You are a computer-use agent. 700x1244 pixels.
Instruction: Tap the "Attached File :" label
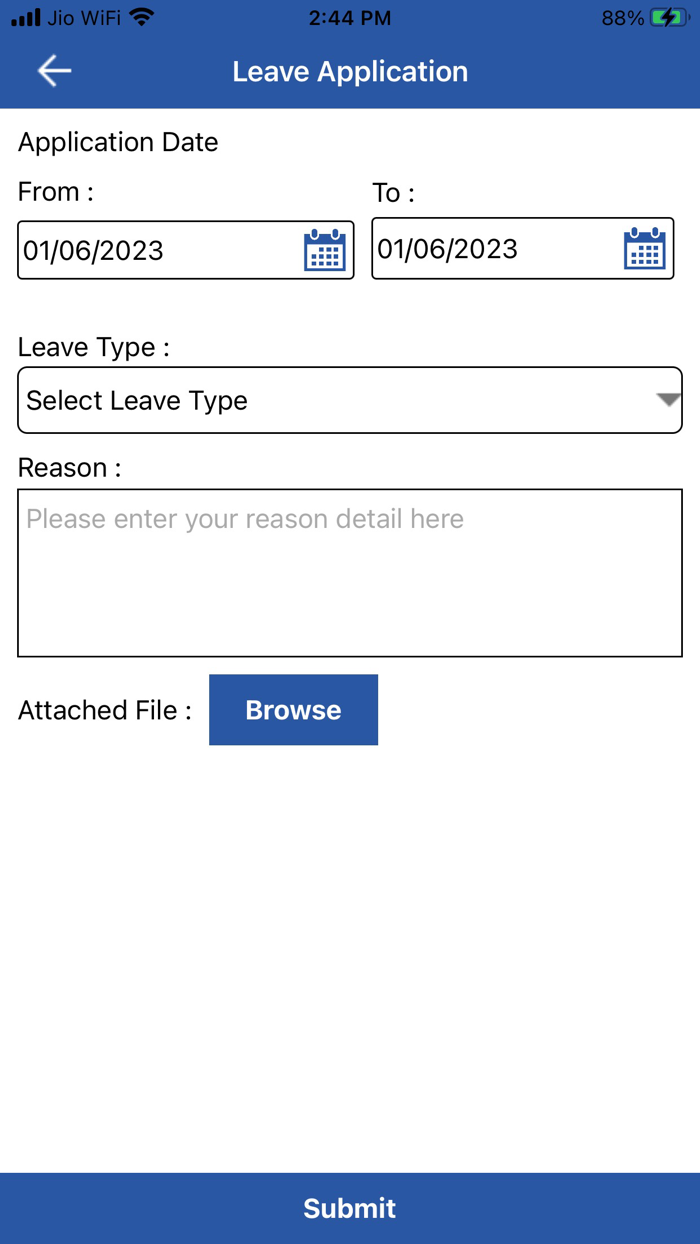pyautogui.click(x=104, y=710)
